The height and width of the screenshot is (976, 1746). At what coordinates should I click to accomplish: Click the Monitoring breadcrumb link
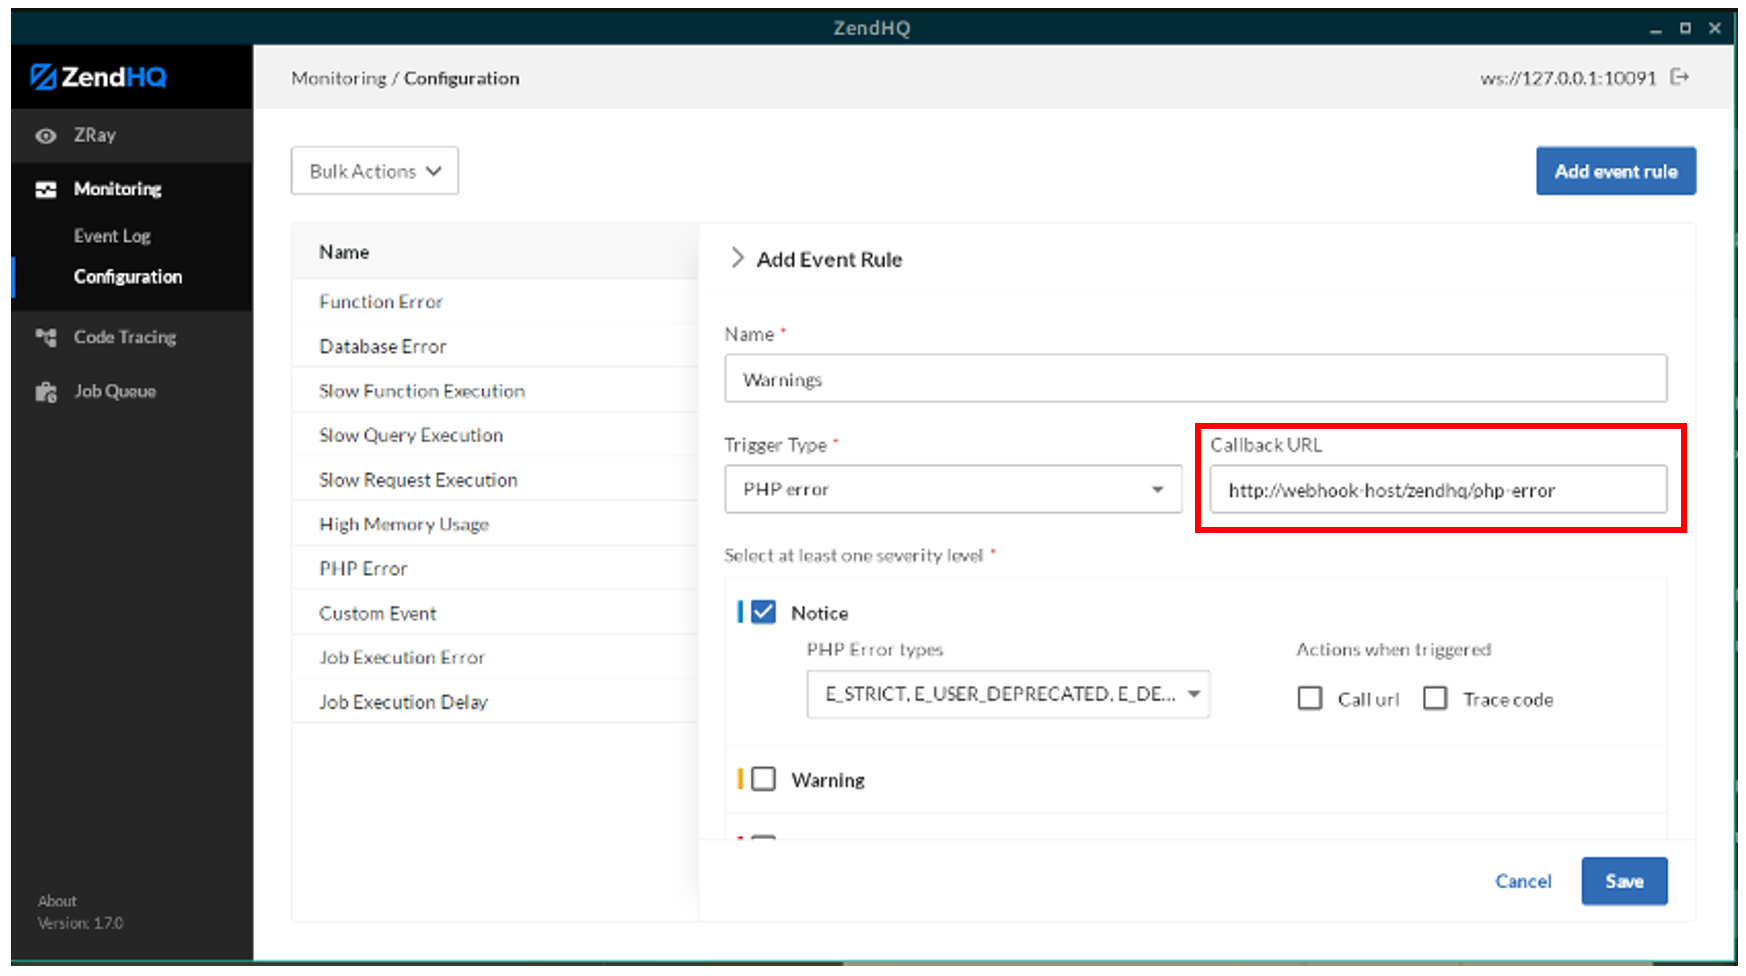click(339, 78)
